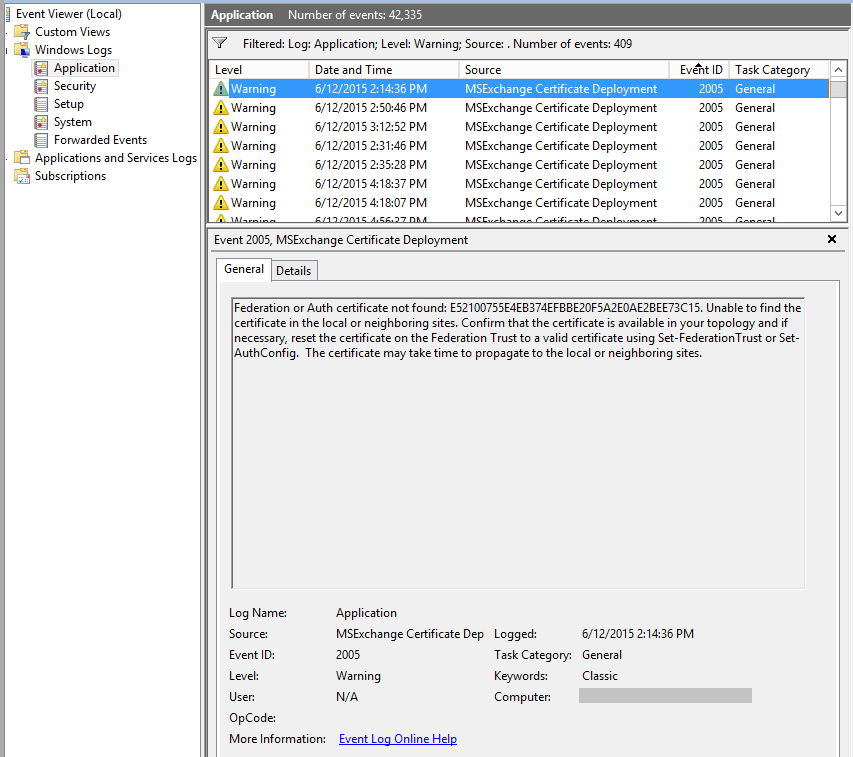Expand Applications and Services Logs node
853x757 pixels.
(x=7, y=158)
